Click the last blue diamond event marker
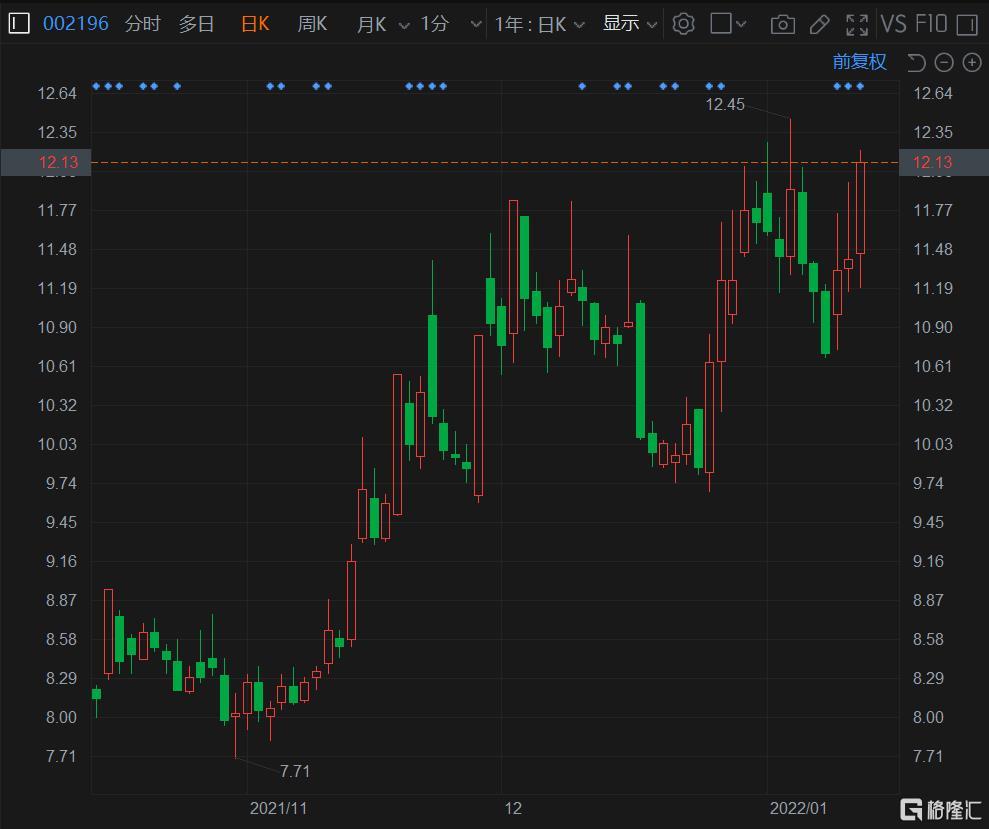Screen dimensions: 989x829 point(860,86)
